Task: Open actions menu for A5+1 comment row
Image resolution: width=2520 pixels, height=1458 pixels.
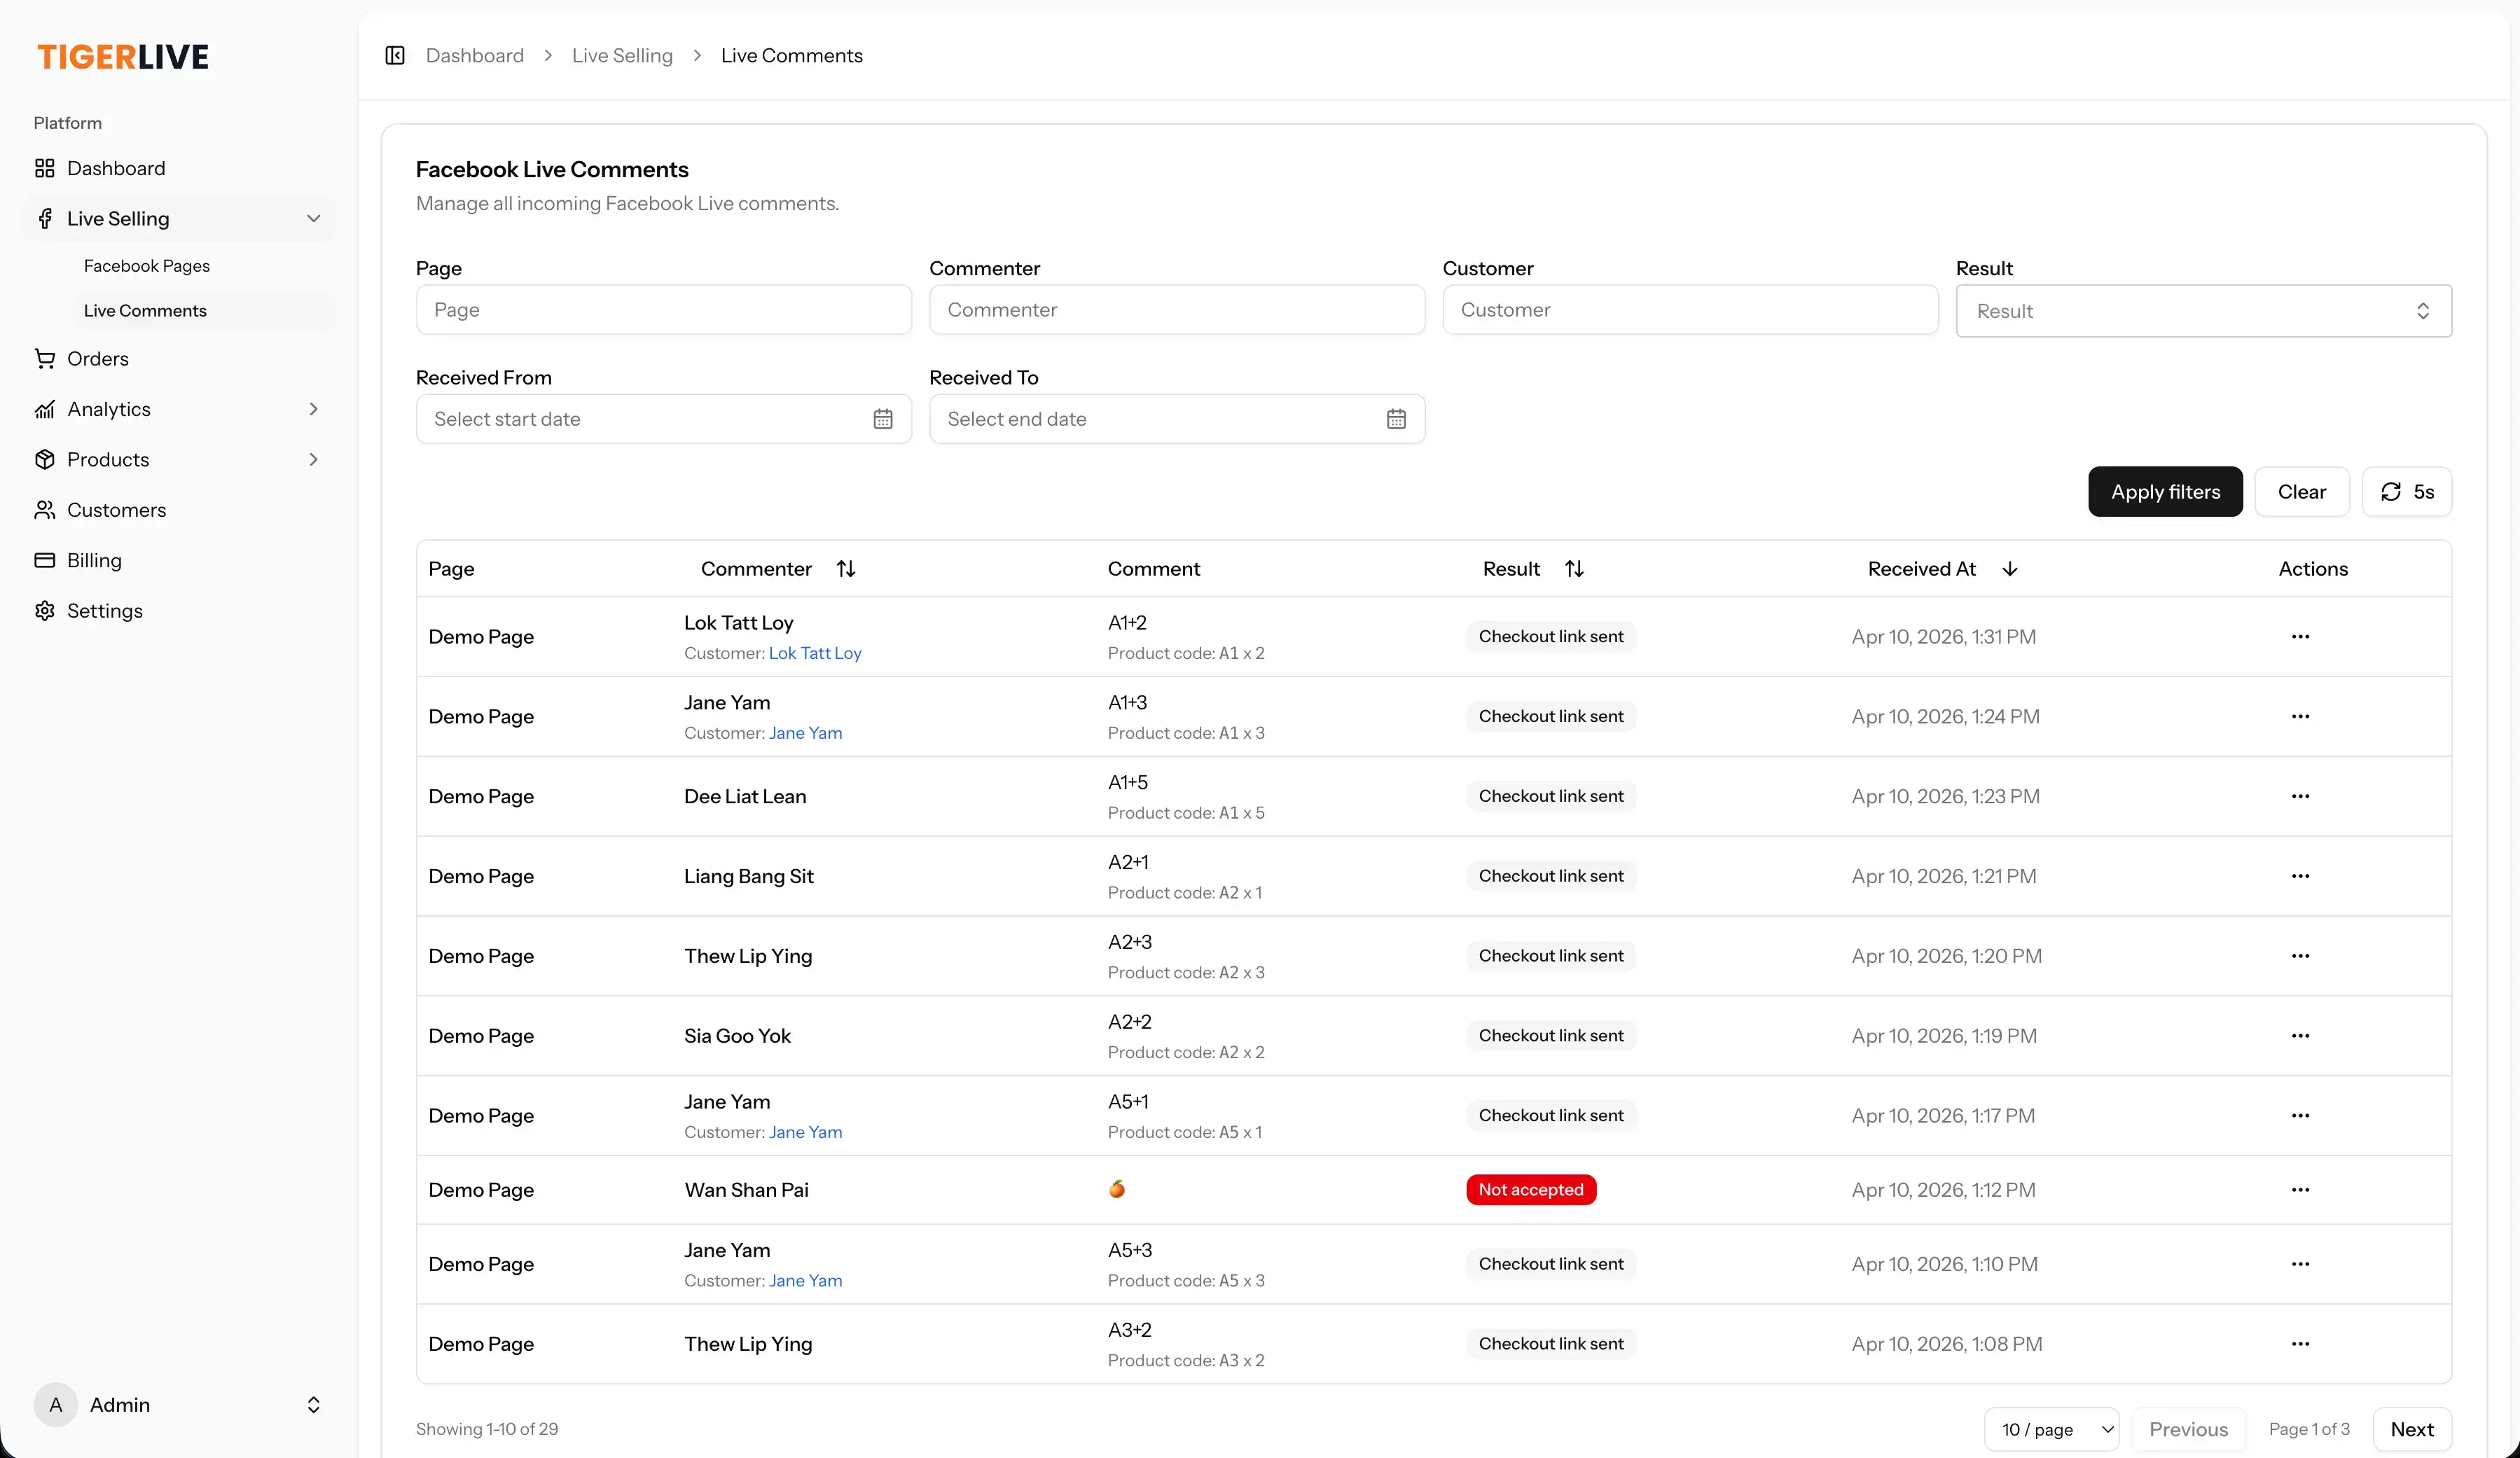Action: [2300, 1115]
